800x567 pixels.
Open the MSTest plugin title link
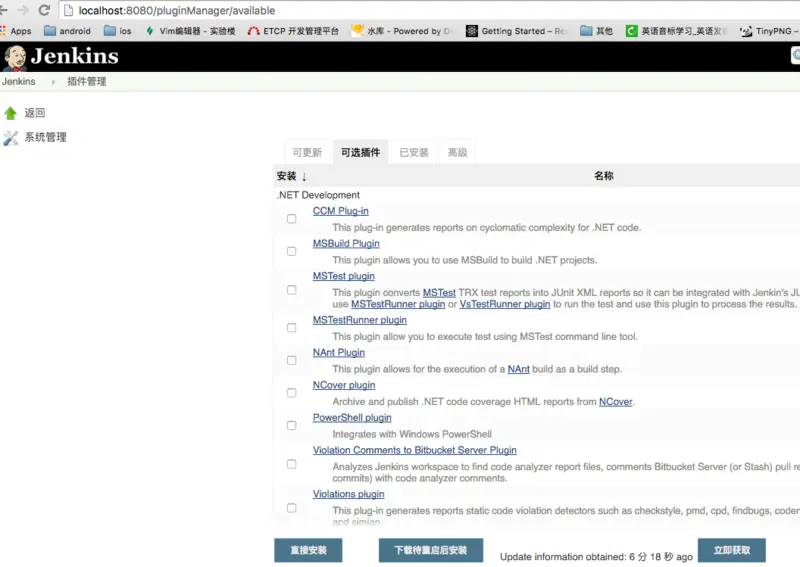343,276
